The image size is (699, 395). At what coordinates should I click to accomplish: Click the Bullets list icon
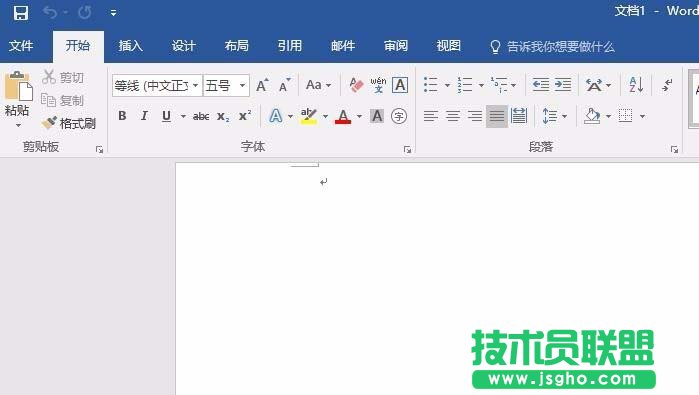point(431,85)
